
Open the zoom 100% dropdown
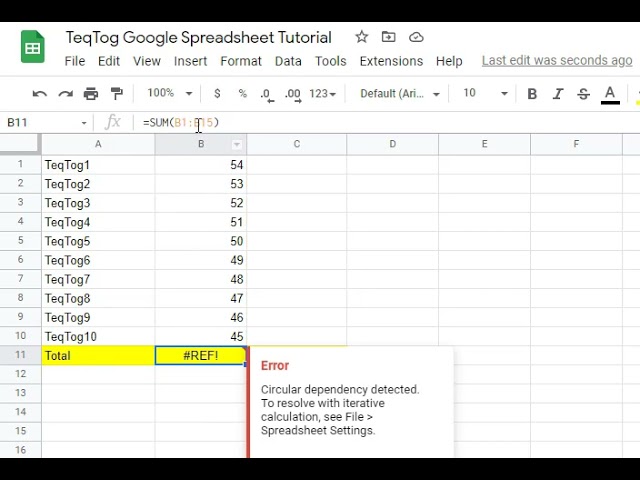[169, 93]
